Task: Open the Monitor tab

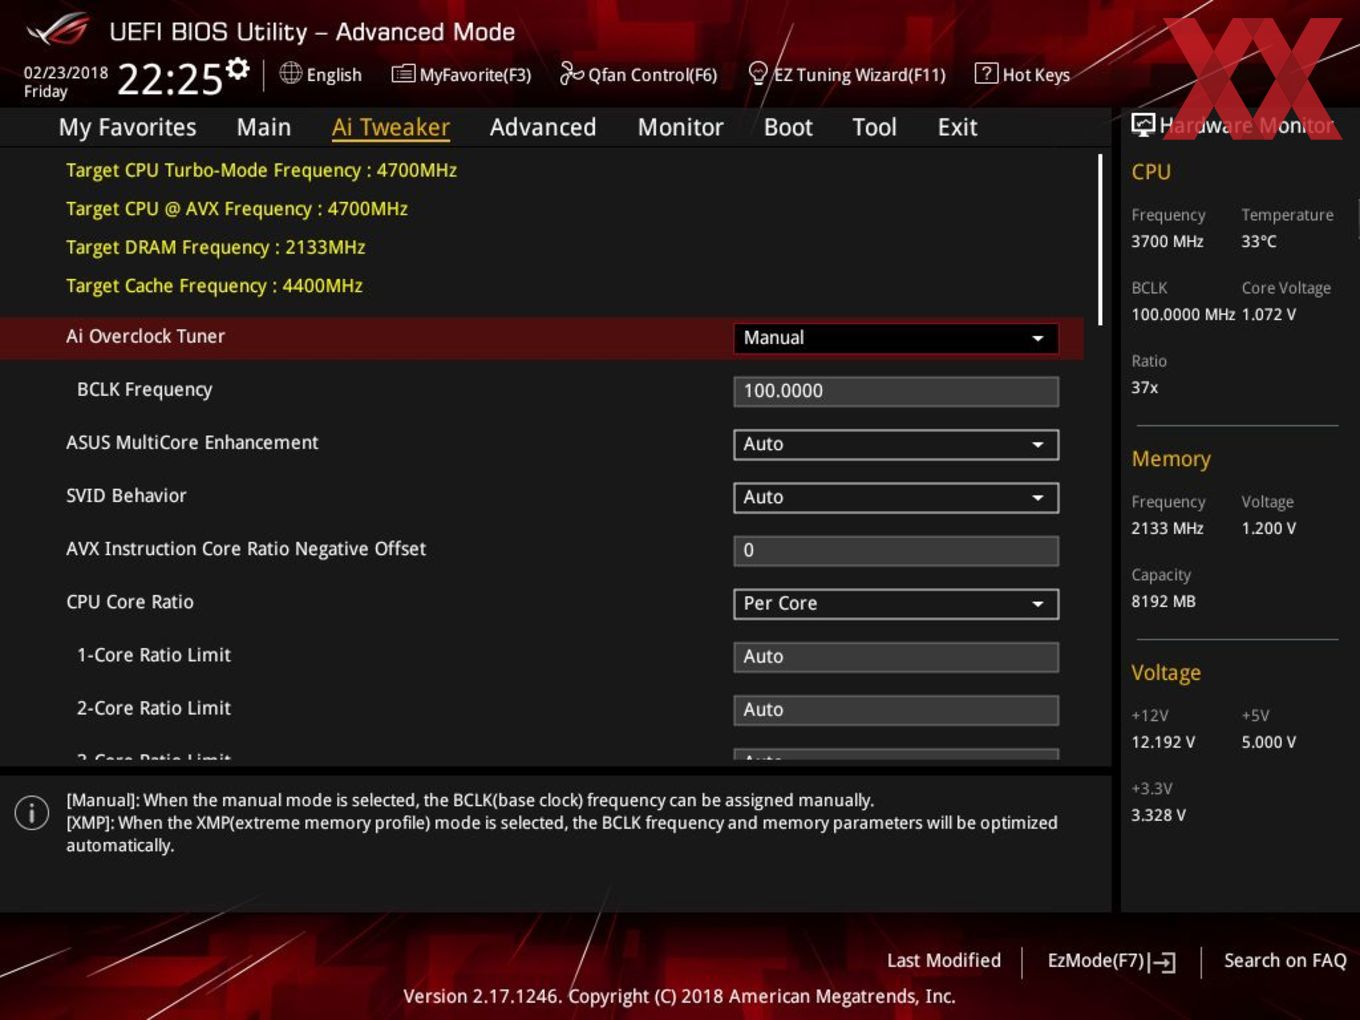Action: click(680, 127)
